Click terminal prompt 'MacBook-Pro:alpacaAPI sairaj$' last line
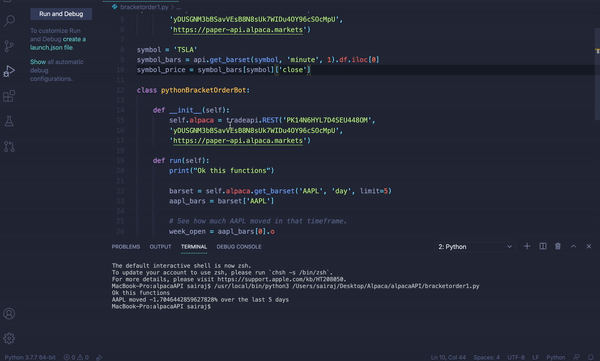Screen dimensions: 600x361 pos(161,306)
